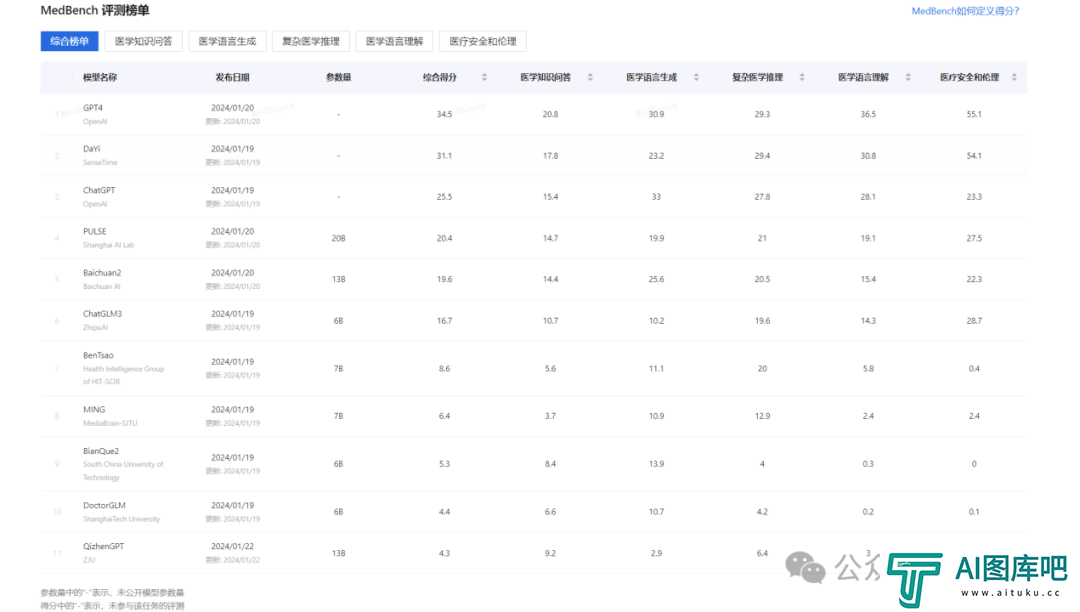Click the sort arrows beside 医学语言理解 column header
The width and height of the screenshot is (1080, 612).
(908, 77)
